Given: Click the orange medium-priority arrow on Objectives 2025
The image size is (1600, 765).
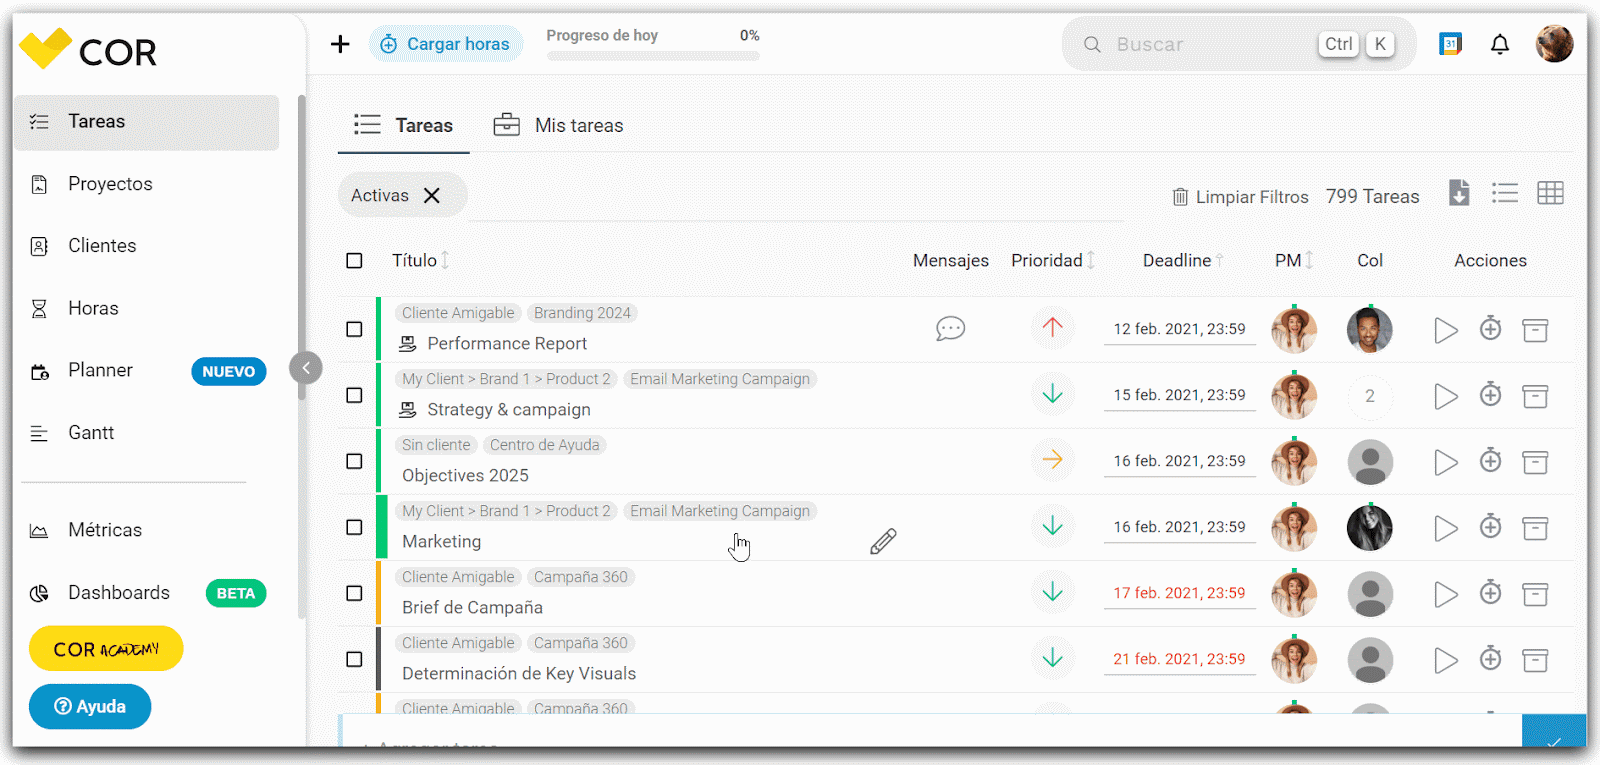Looking at the screenshot, I should [x=1052, y=459].
